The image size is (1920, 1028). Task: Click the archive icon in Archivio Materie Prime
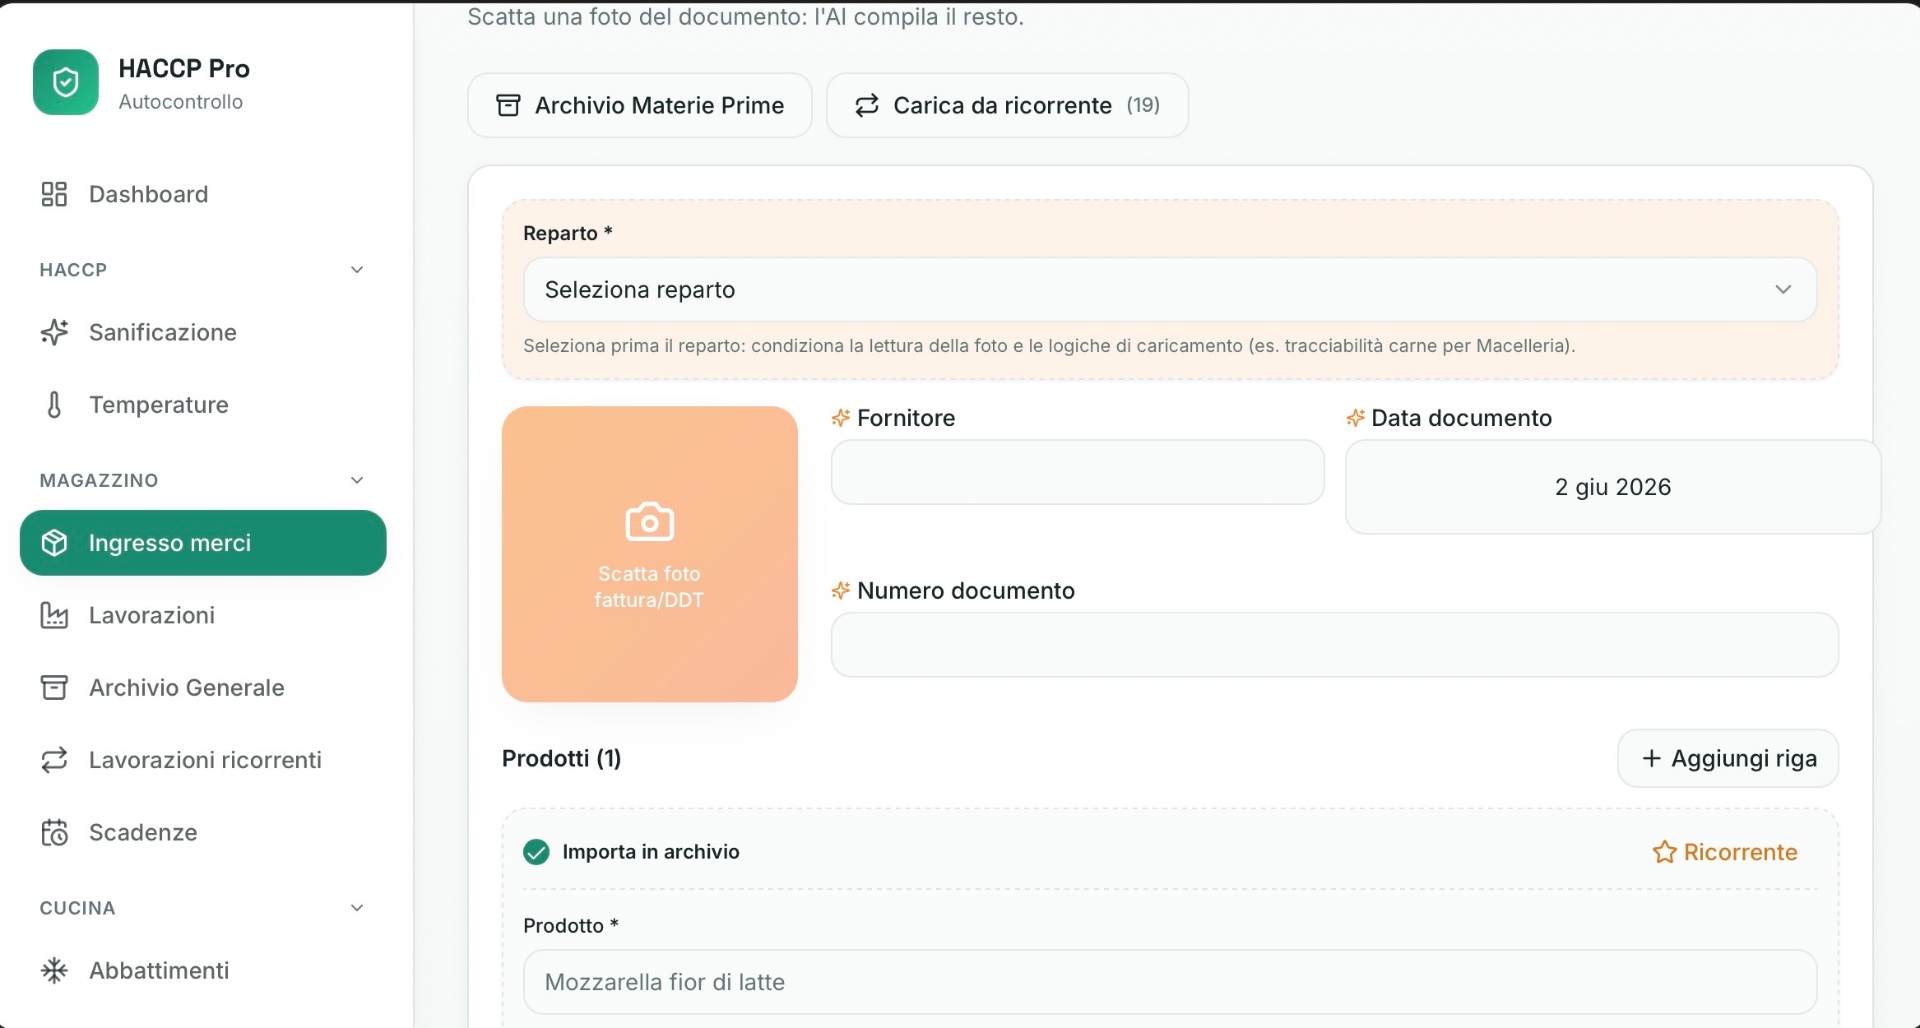coord(508,105)
